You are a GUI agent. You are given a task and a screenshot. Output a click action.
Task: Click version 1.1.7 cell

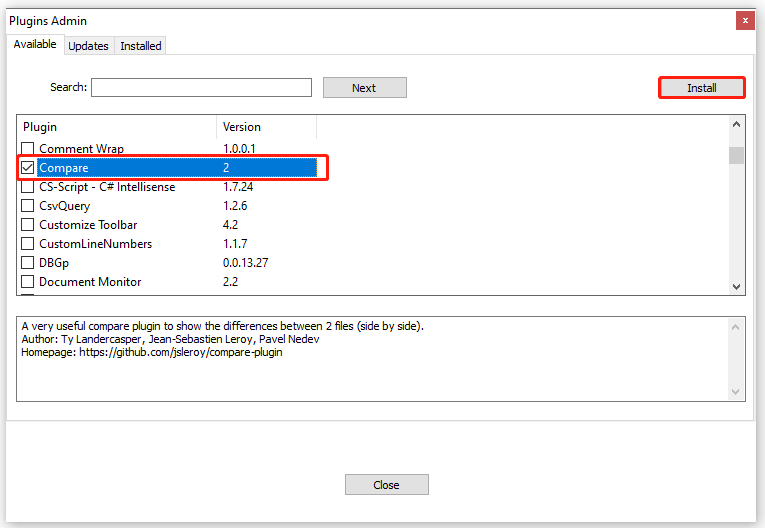235,244
